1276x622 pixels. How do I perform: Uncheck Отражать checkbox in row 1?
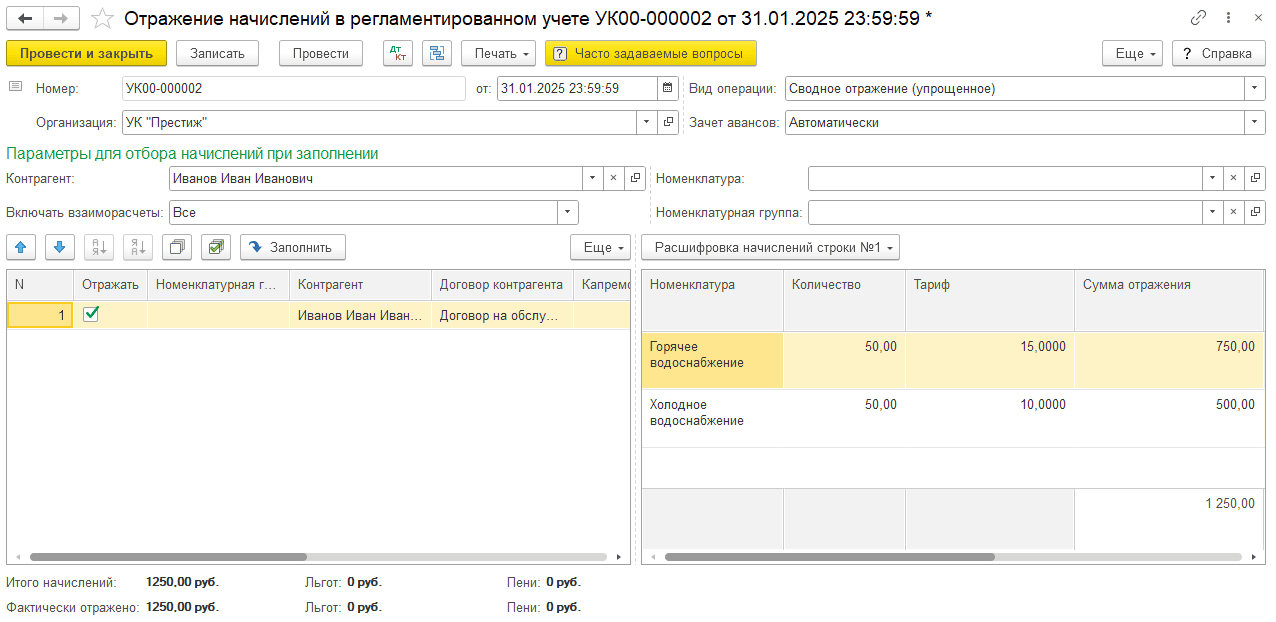[x=91, y=314]
